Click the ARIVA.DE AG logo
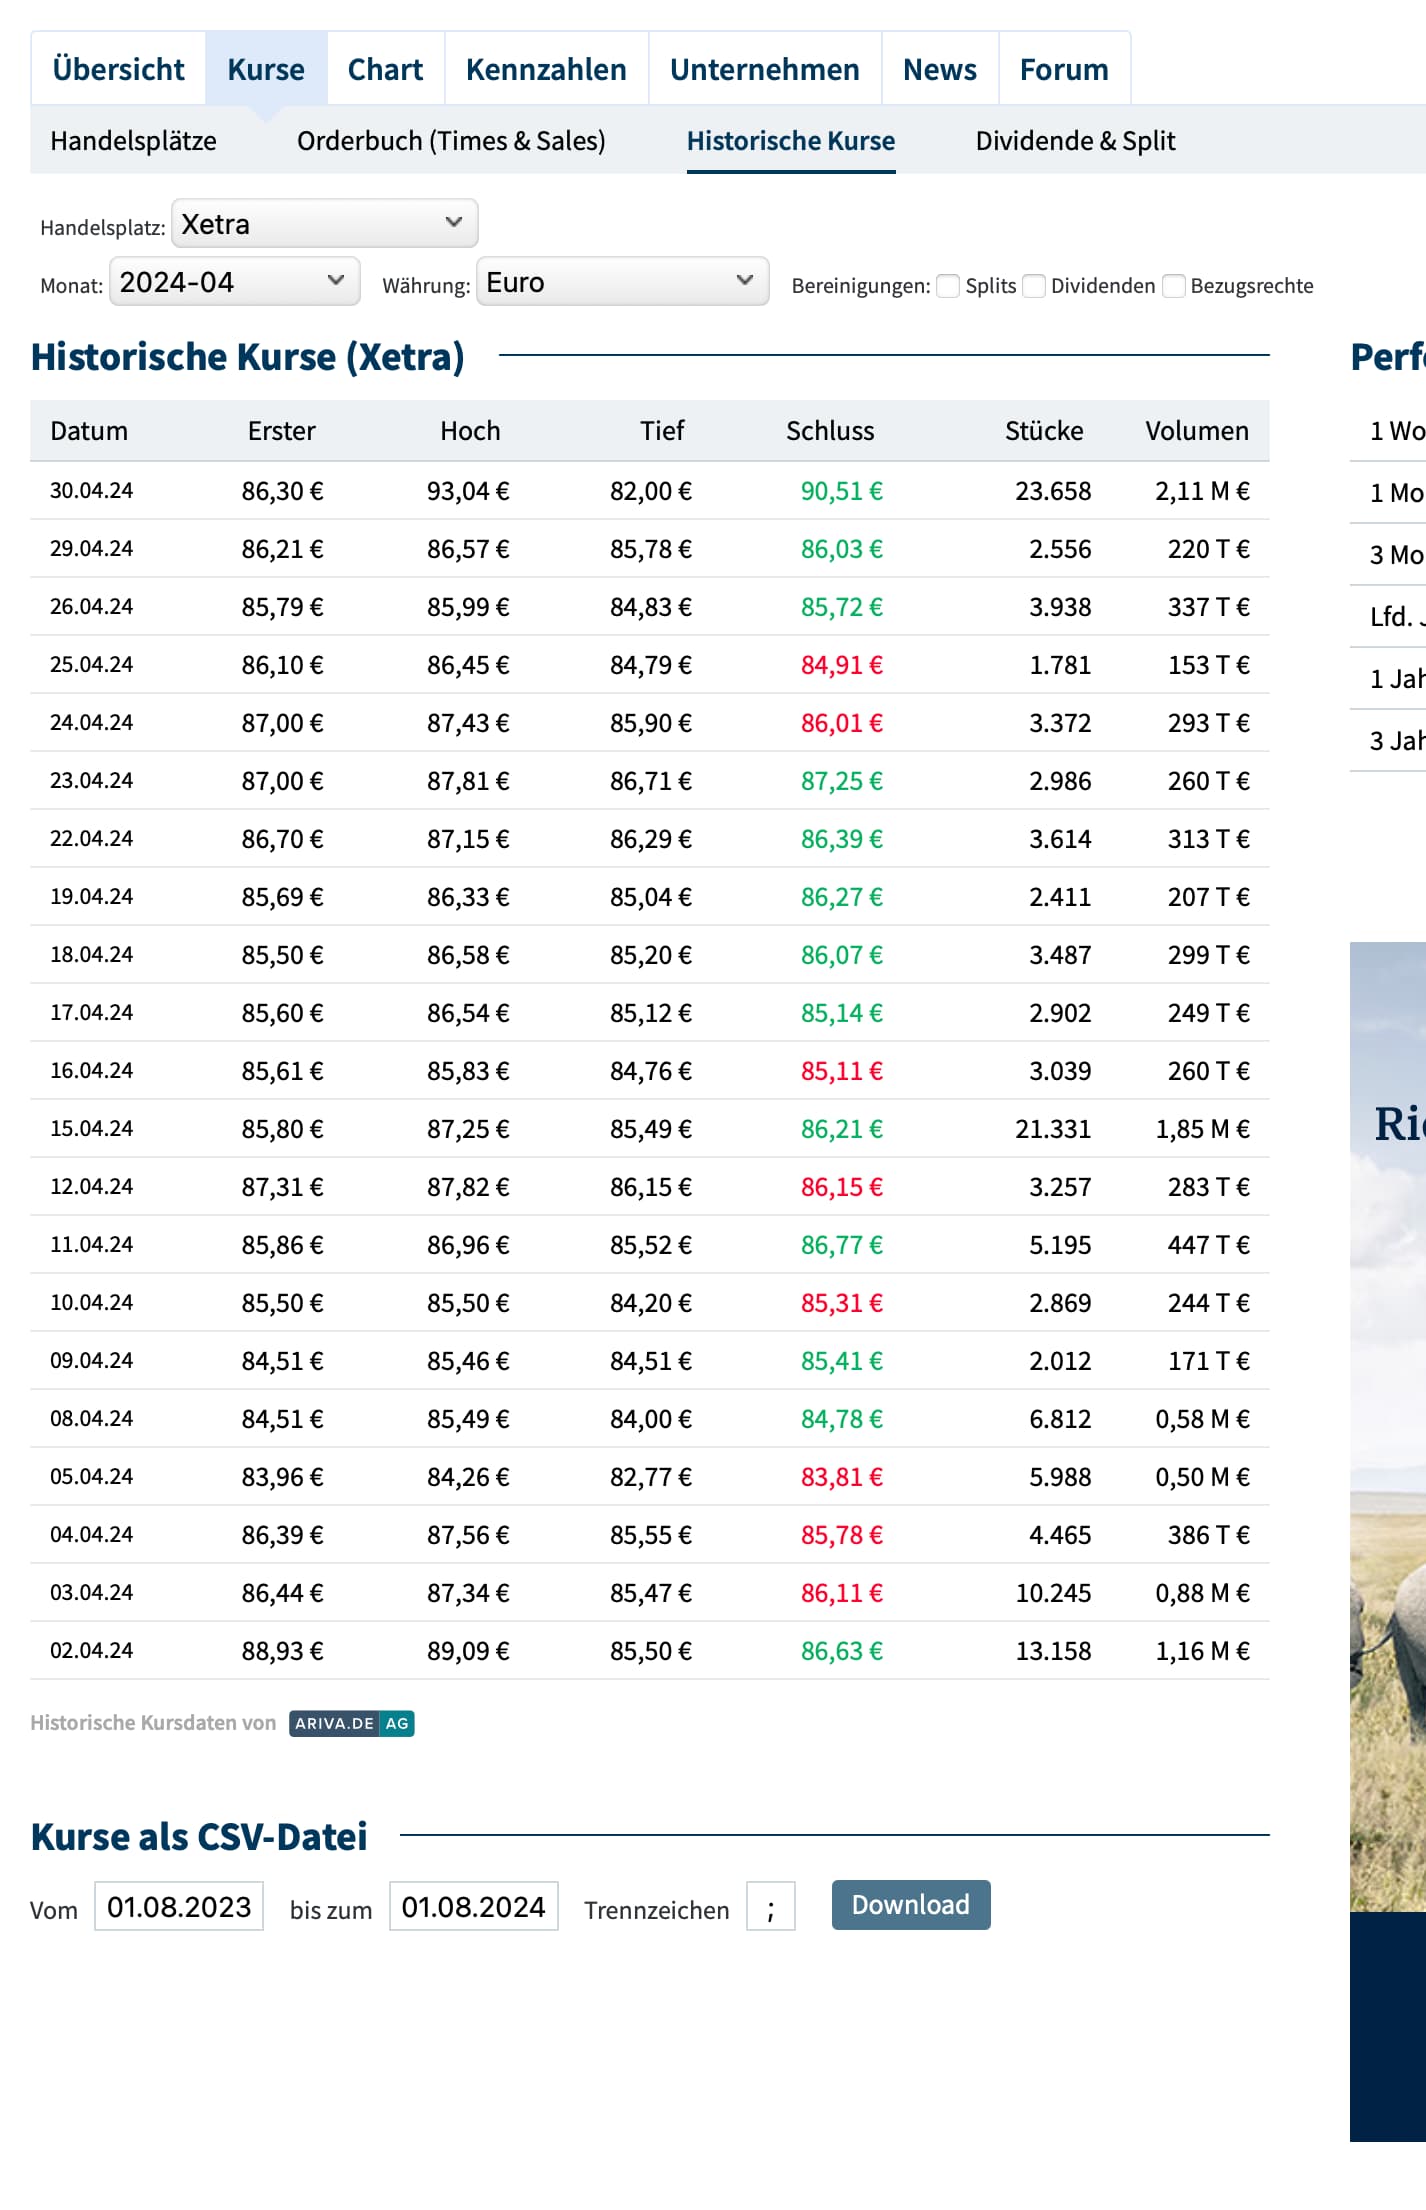 click(352, 1723)
